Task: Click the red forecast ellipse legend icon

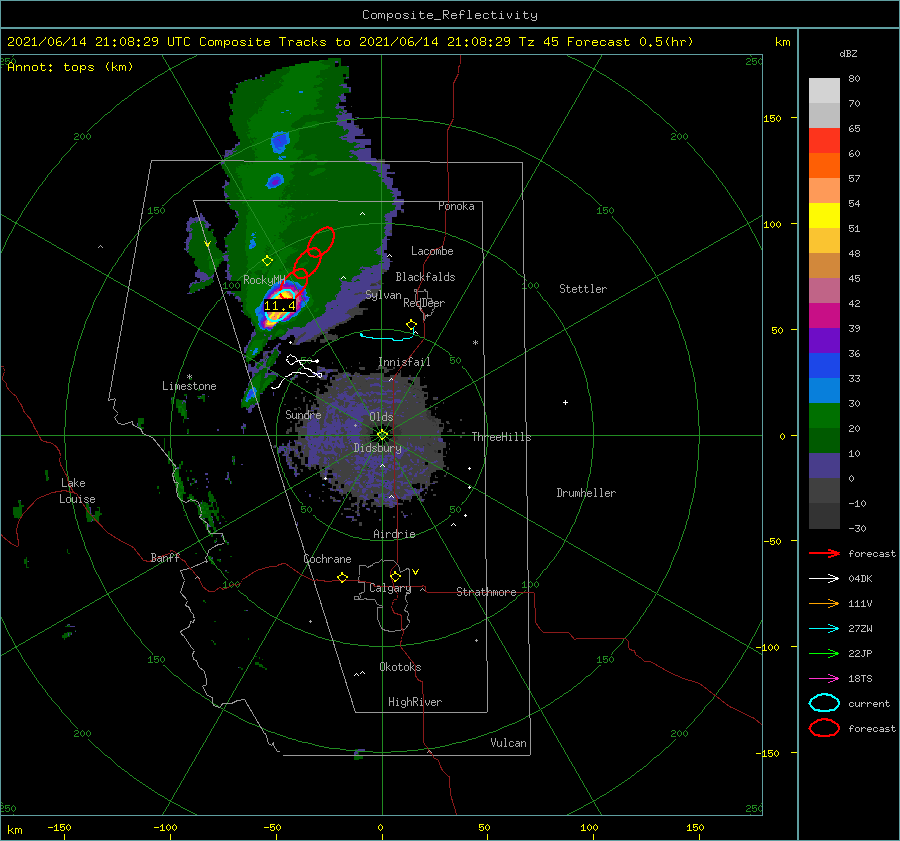Action: (824, 728)
